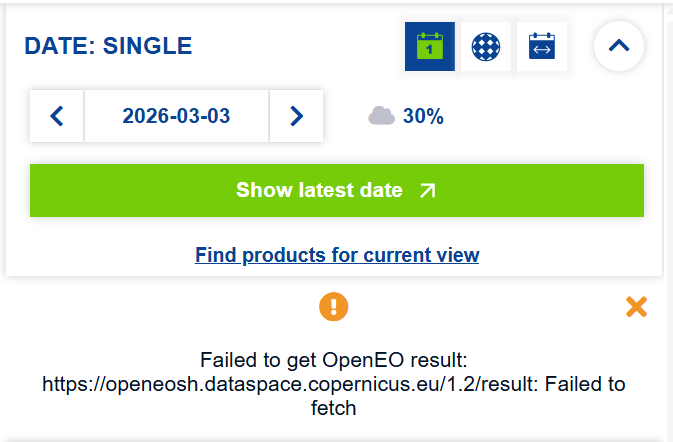This screenshot has height=442, width=673.
Task: Click the word 'fetch' ending the error
Action: (x=336, y=408)
